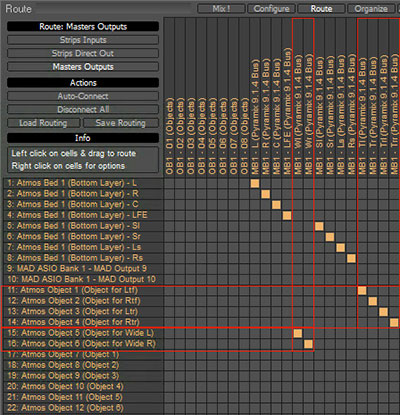Select row 10: MAD Output 10

click(x=84, y=279)
